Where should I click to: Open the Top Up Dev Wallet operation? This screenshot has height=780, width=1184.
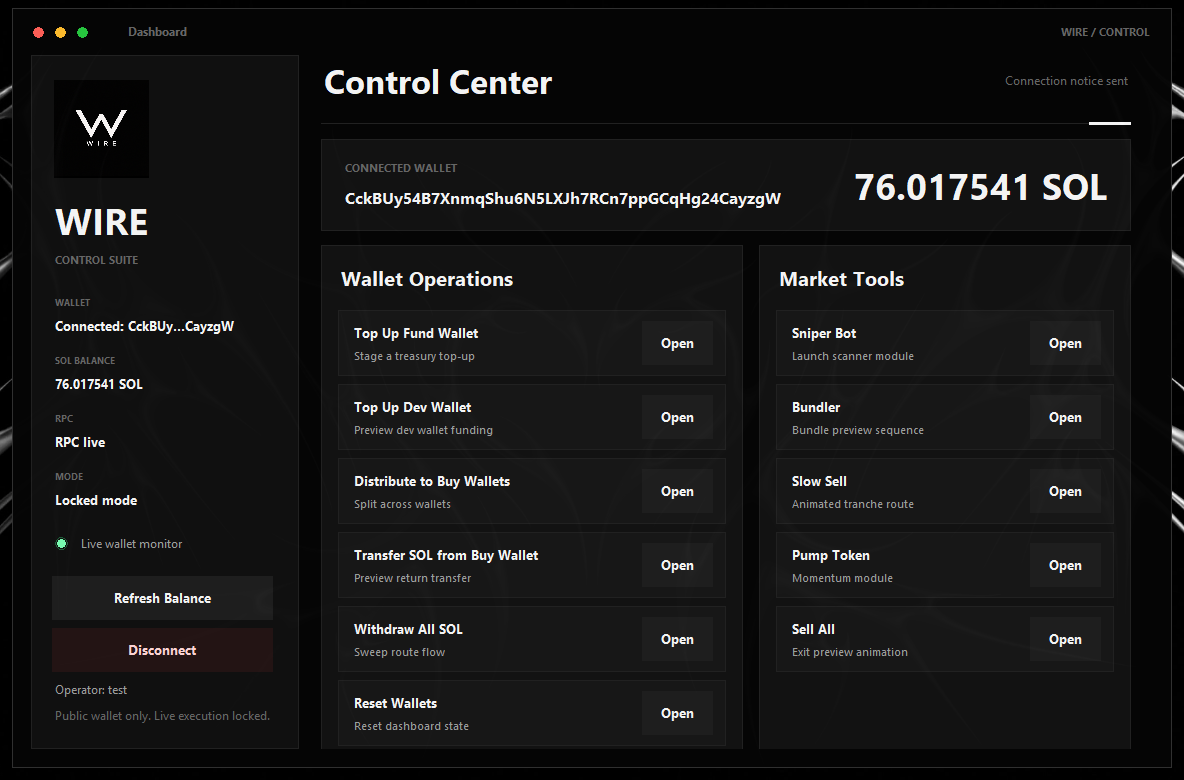[x=677, y=418]
